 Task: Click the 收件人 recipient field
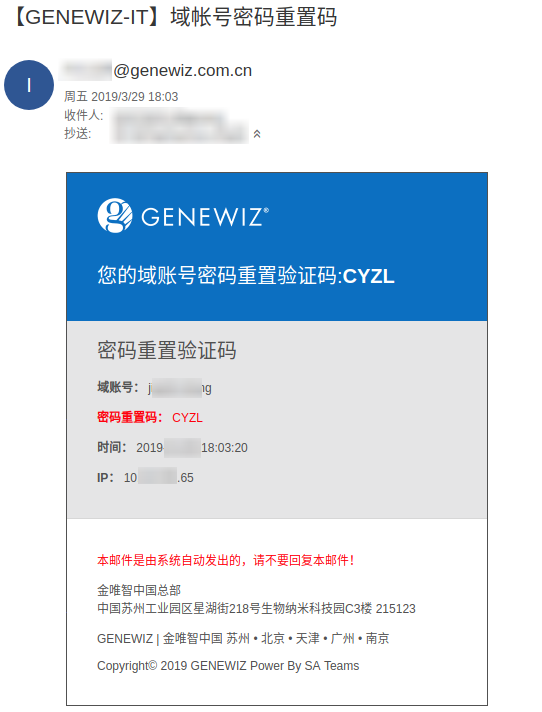[x=169, y=116]
